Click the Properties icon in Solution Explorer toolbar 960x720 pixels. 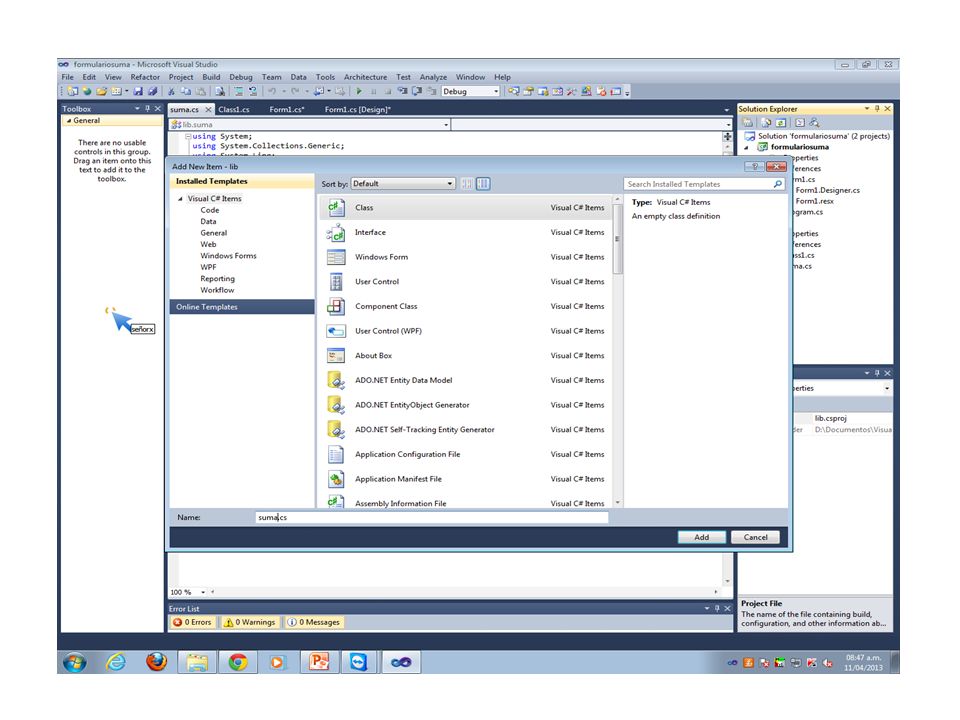coord(748,122)
